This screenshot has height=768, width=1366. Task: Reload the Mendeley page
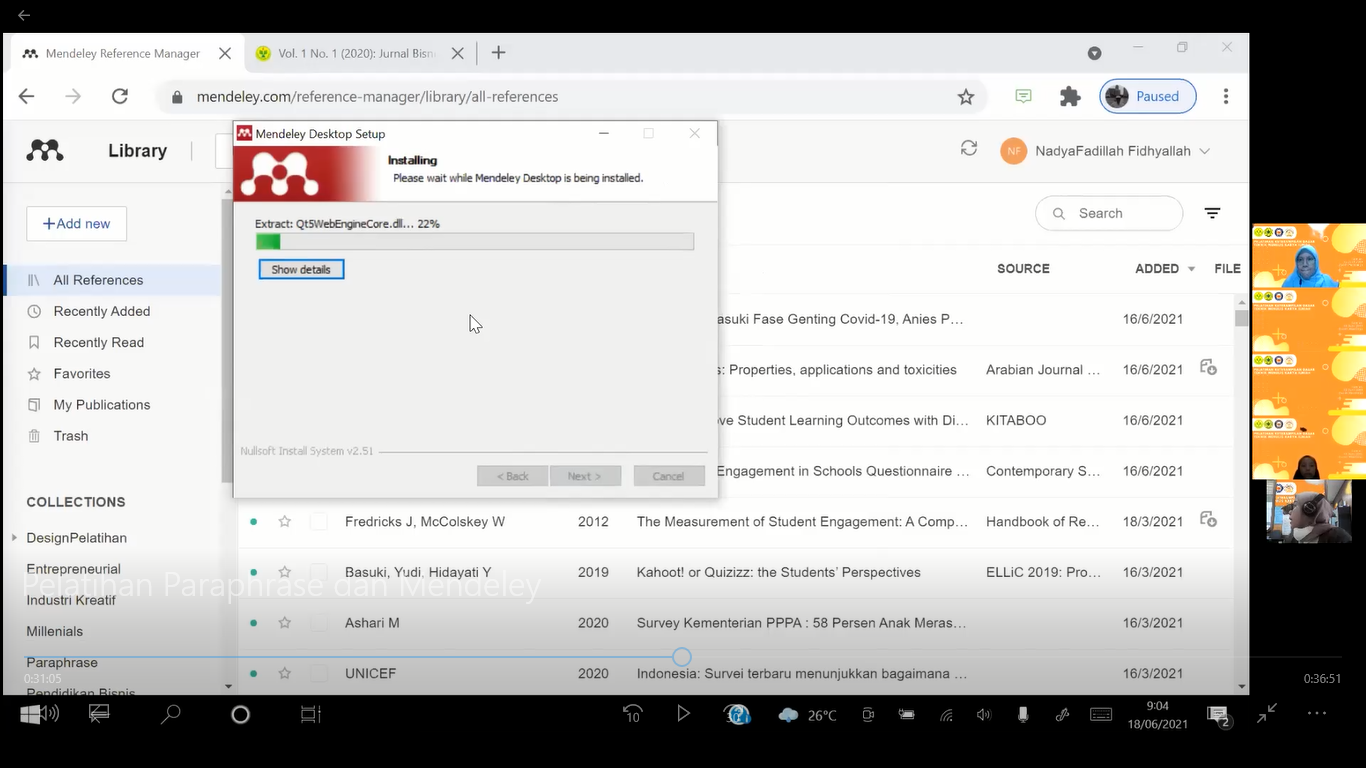[x=120, y=96]
